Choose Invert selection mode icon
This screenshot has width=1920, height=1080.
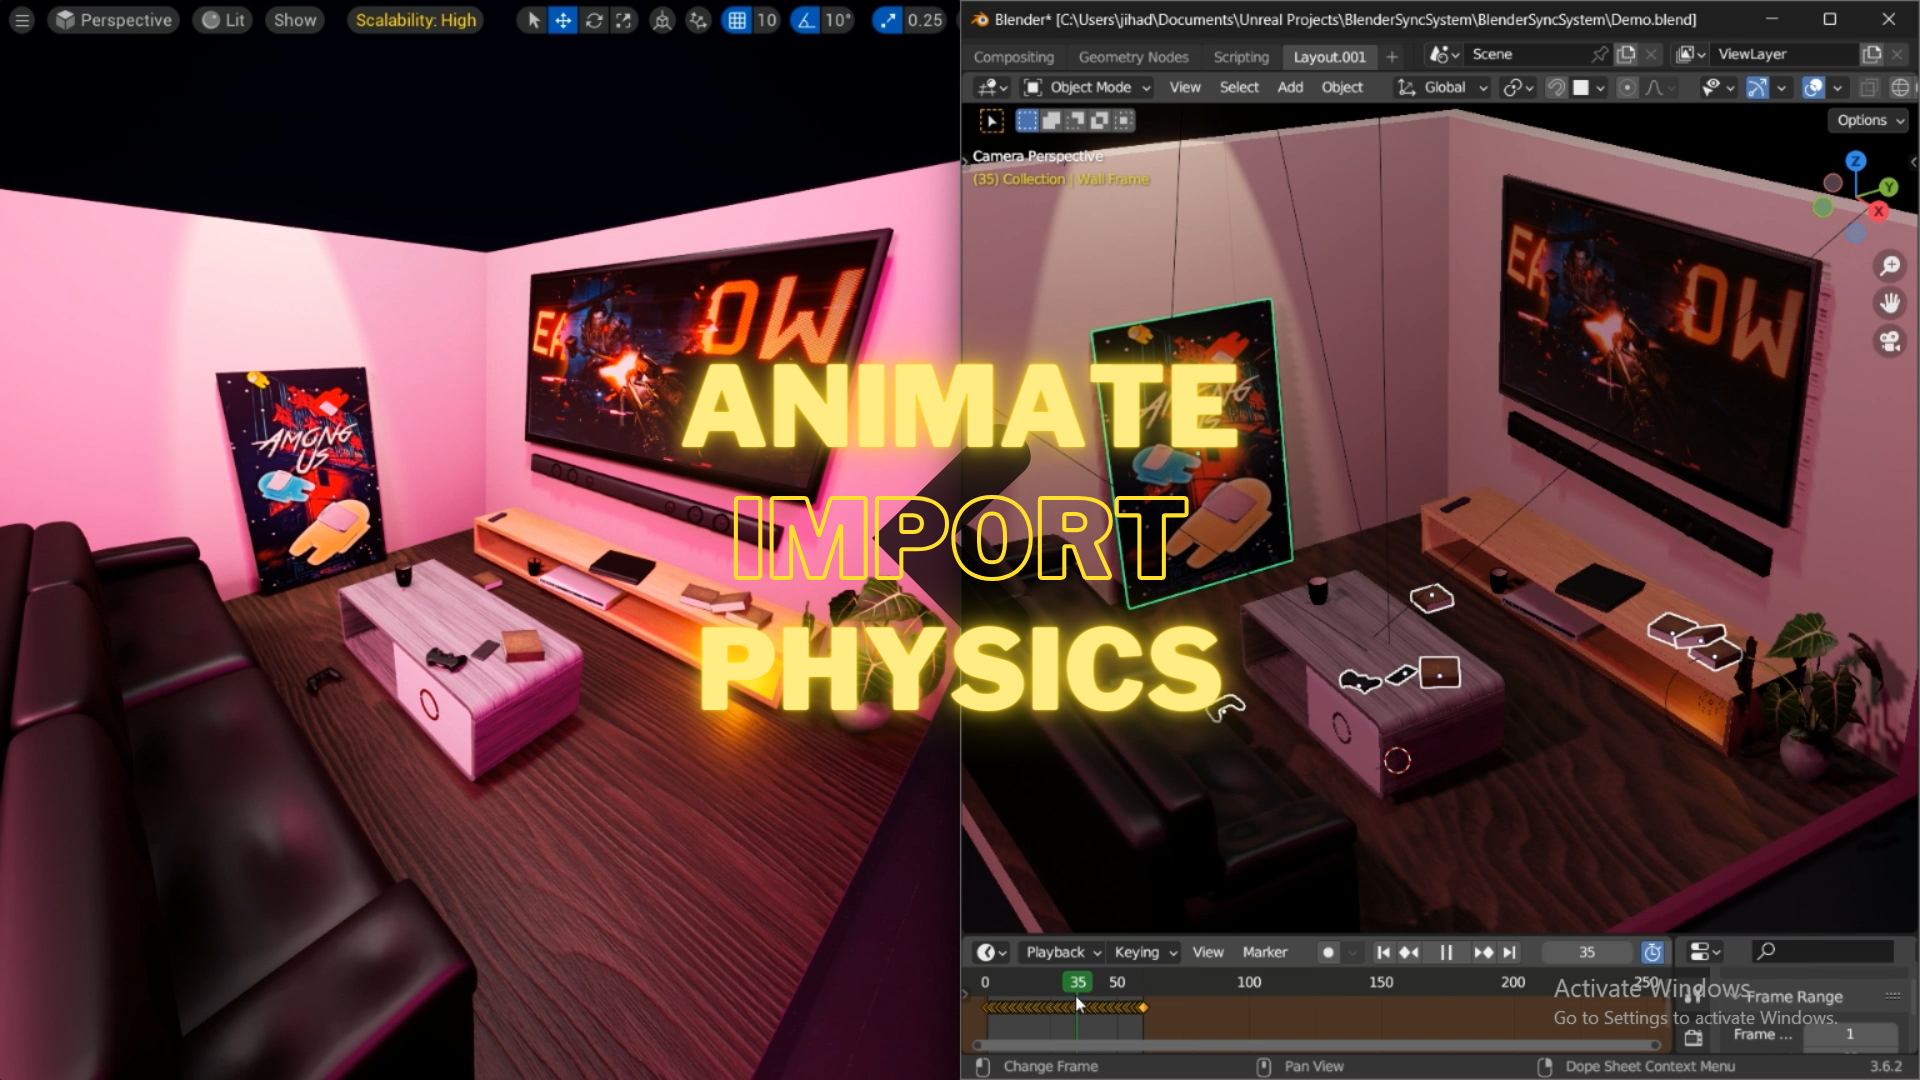(1099, 121)
